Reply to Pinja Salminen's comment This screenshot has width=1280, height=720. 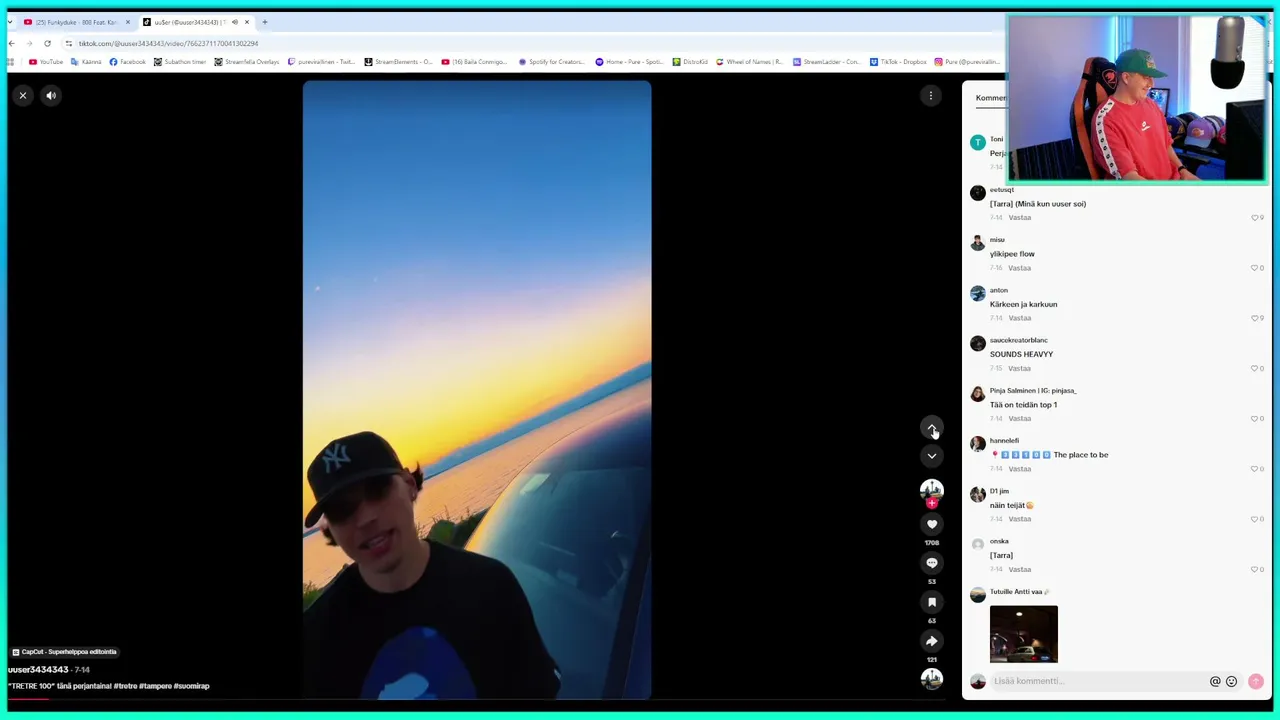(1019, 419)
